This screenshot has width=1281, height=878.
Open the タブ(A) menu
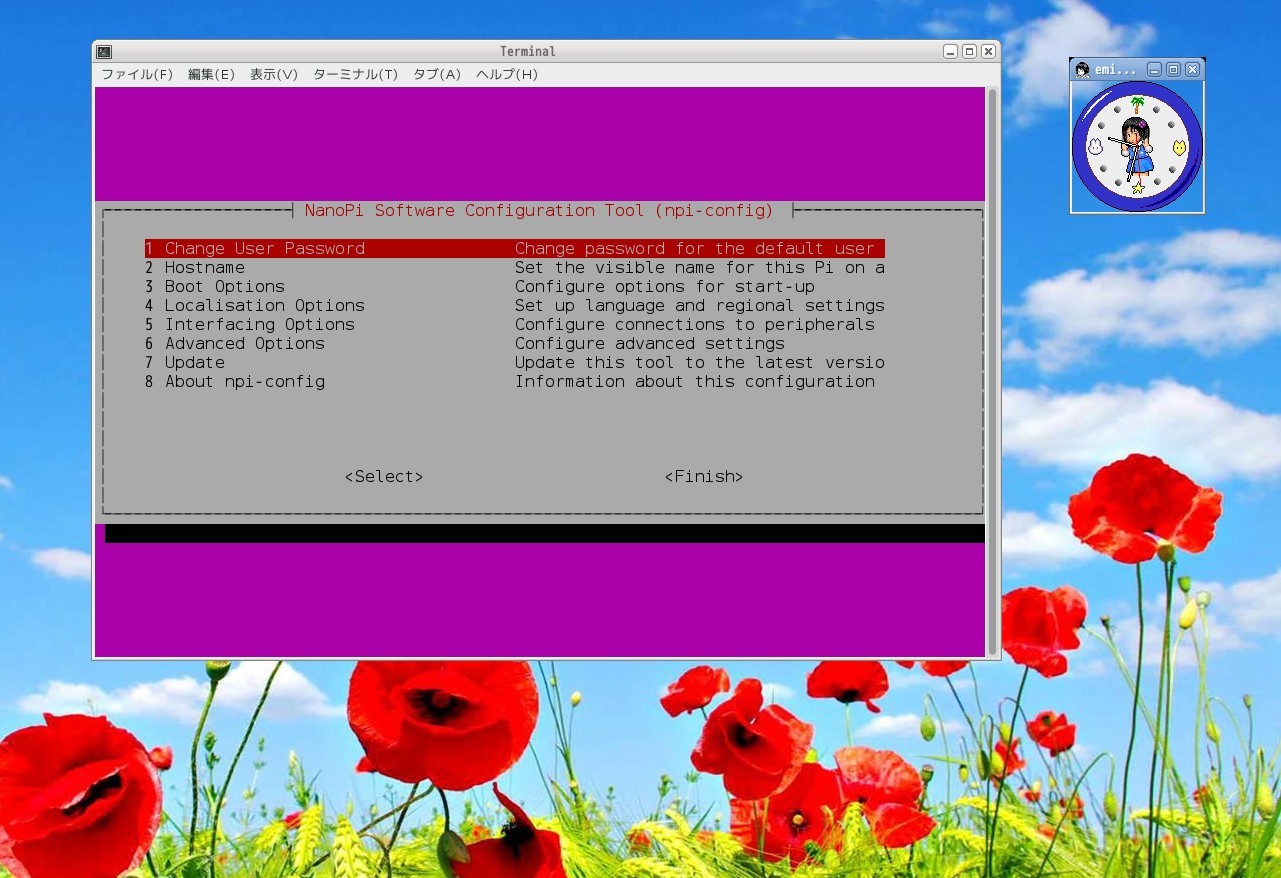[436, 74]
